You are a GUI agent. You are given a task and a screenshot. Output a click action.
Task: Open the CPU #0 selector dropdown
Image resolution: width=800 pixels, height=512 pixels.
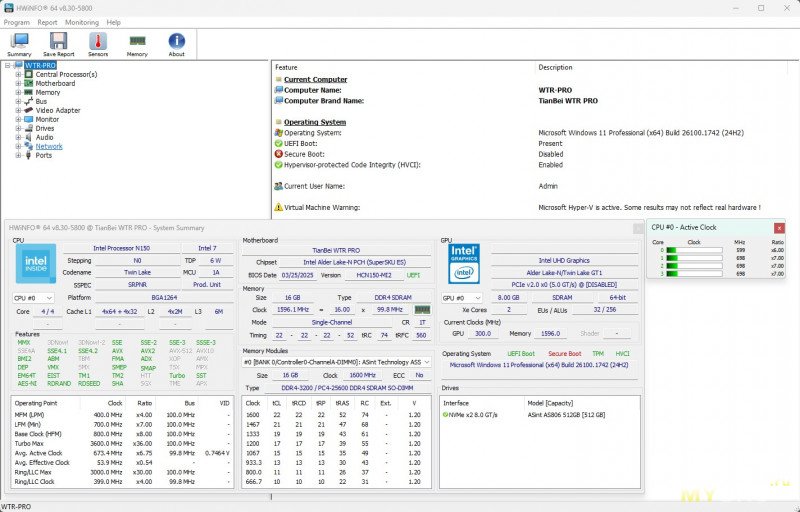(x=33, y=298)
